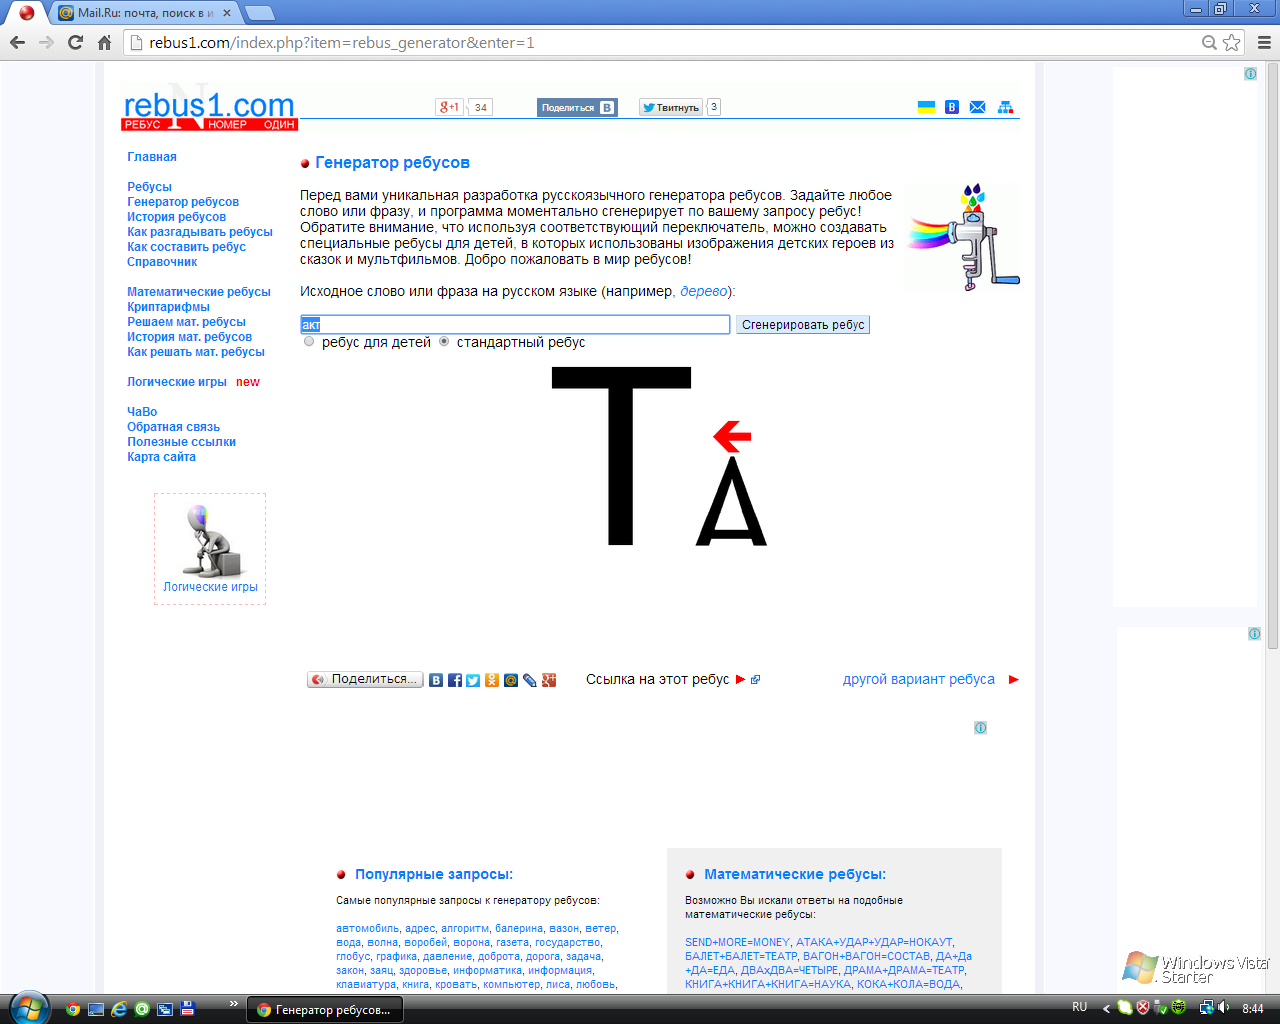Switch to the Mail.Ru browser tab

(x=145, y=13)
